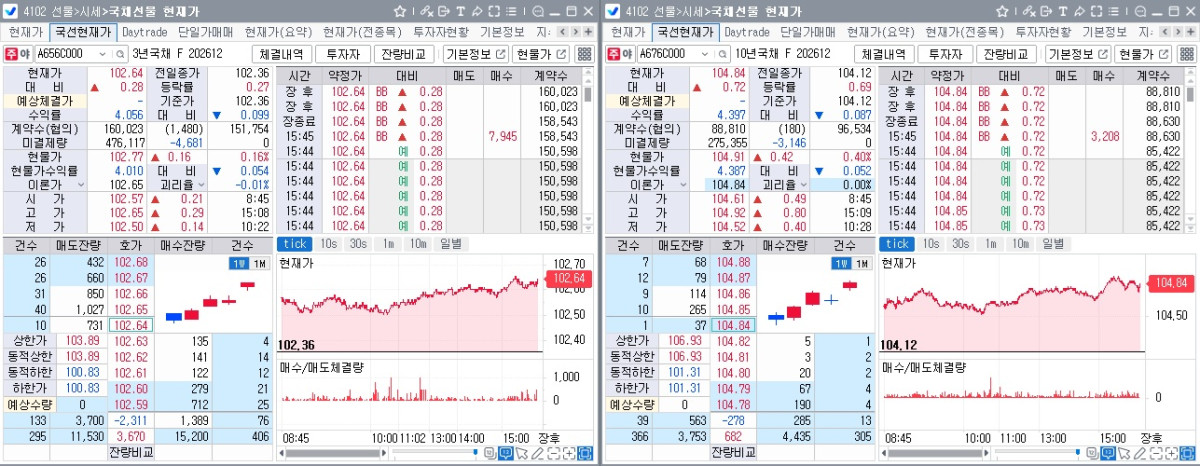Click the share arrow icon in left window

pyautogui.click(x=475, y=12)
